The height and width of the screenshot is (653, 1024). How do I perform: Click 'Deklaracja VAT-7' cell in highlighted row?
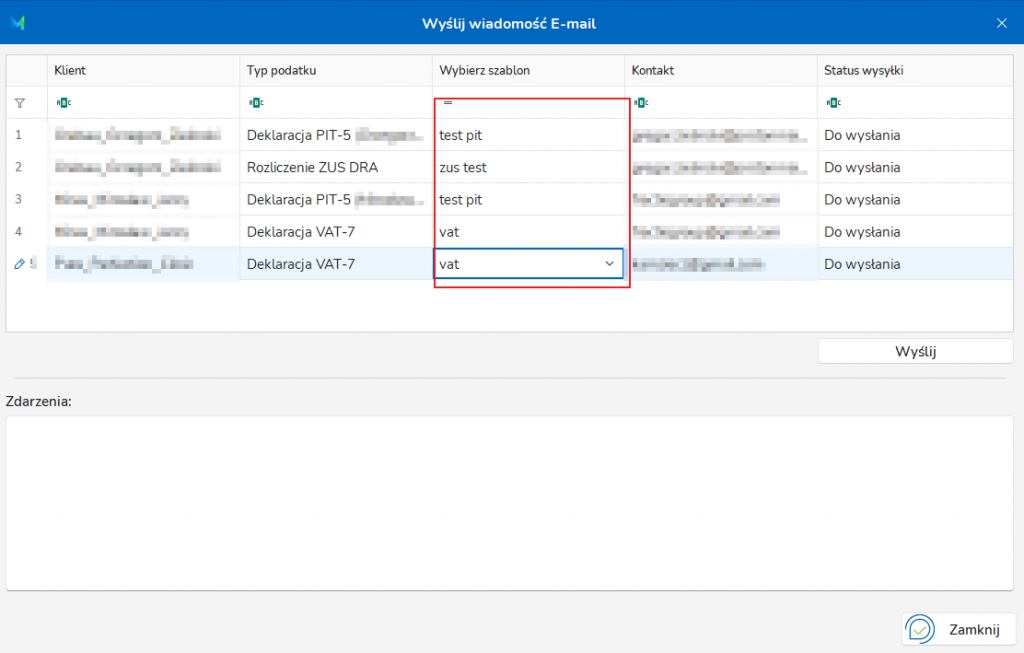336,264
